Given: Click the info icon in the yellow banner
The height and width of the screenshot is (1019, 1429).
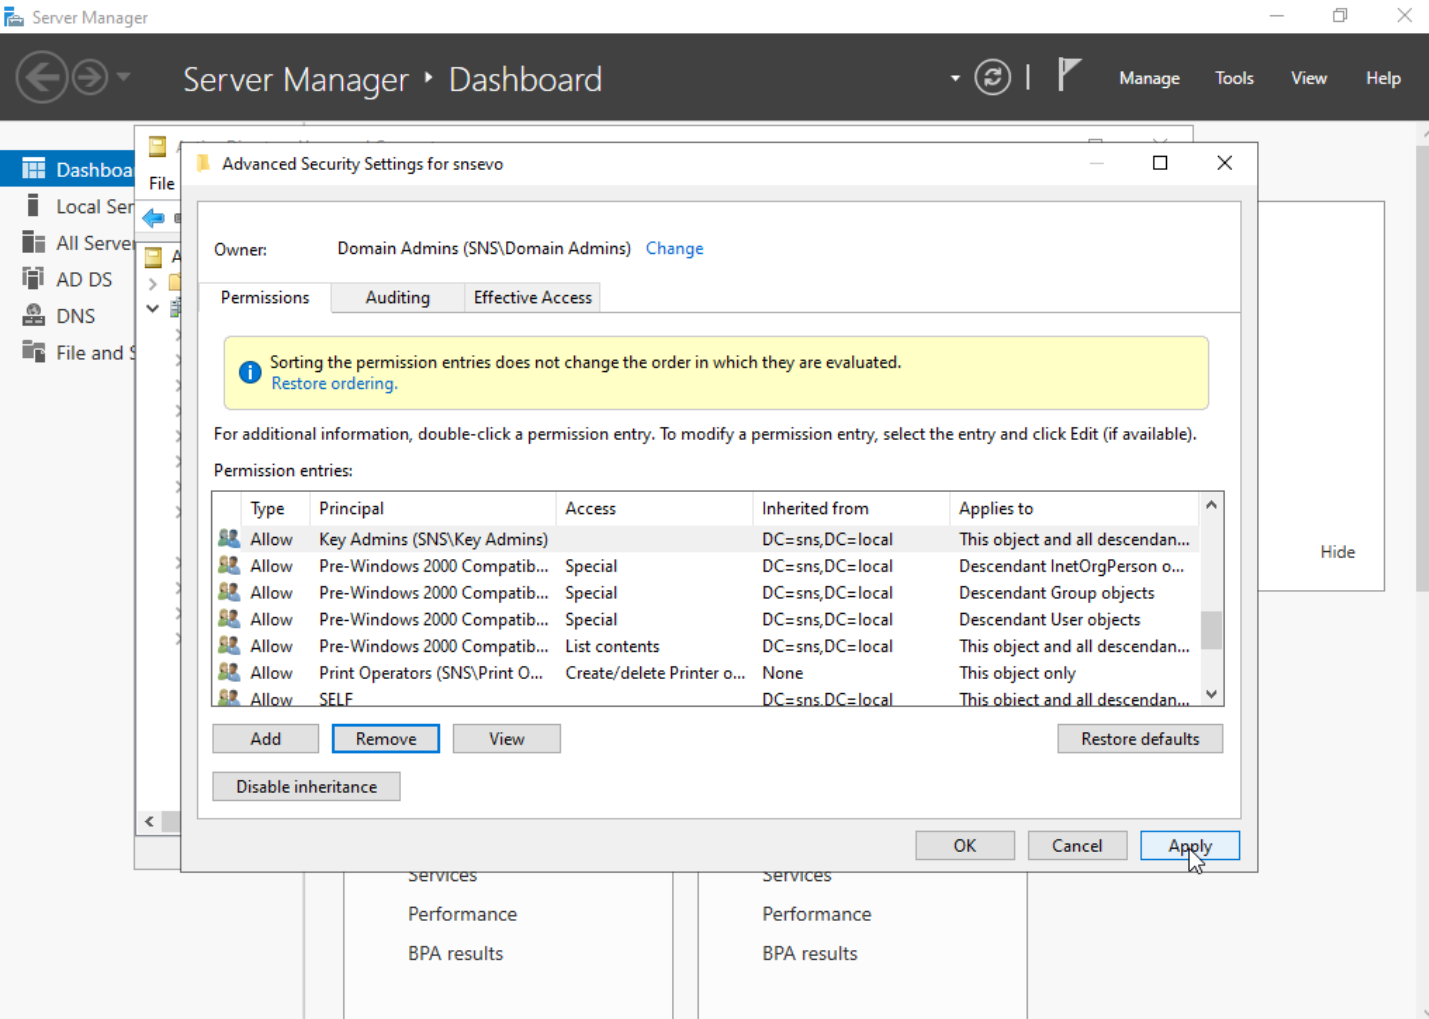Looking at the screenshot, I should click(x=250, y=373).
